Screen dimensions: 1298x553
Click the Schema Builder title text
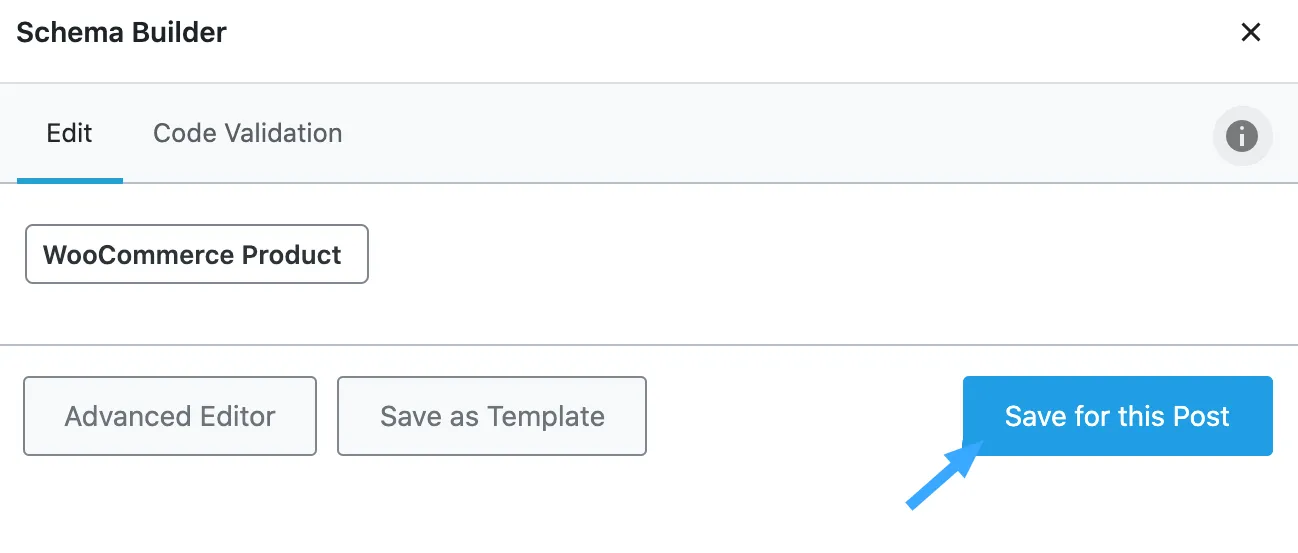(122, 33)
